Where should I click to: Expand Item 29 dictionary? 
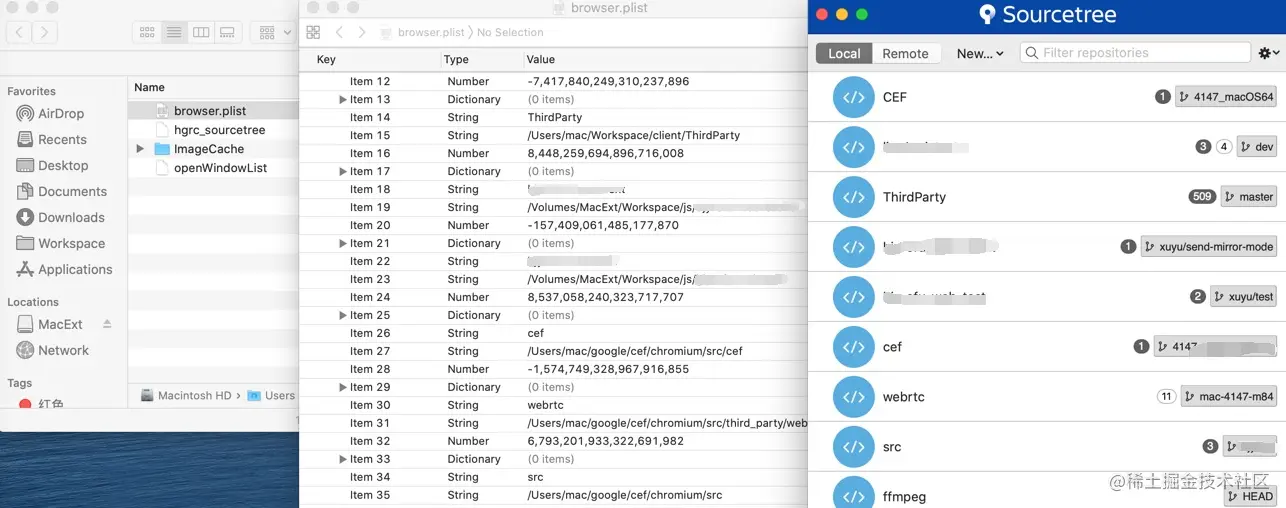pos(342,388)
